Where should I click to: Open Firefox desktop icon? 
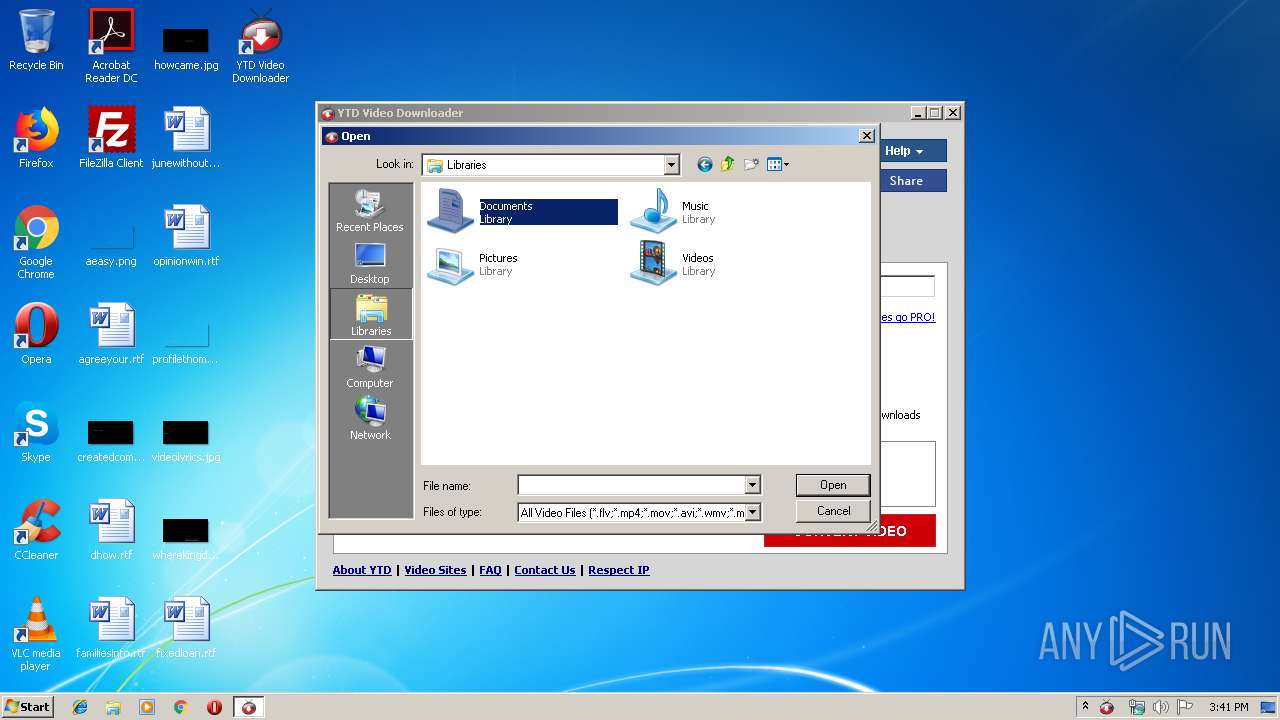click(x=36, y=138)
